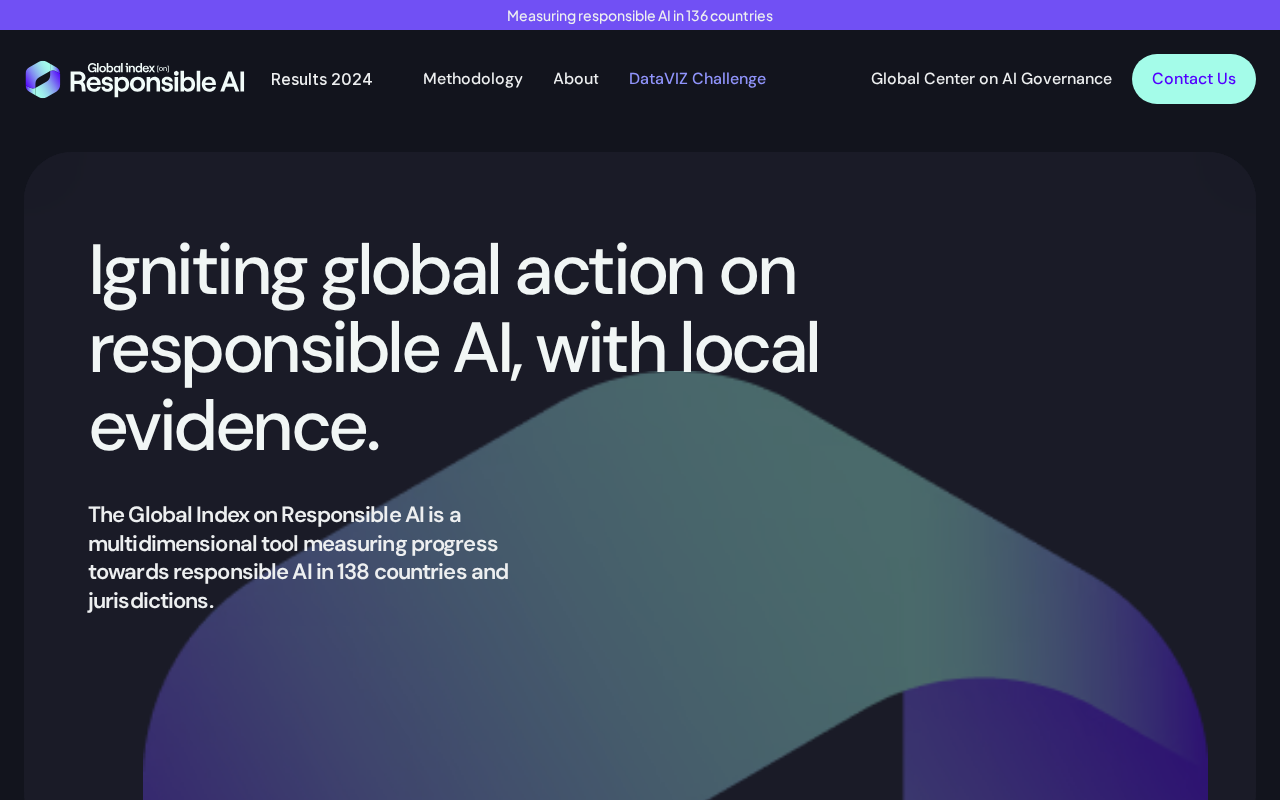Image resolution: width=1280 pixels, height=800 pixels.
Task: Click 'responsible AI, with local' headline line
Action: [454, 348]
